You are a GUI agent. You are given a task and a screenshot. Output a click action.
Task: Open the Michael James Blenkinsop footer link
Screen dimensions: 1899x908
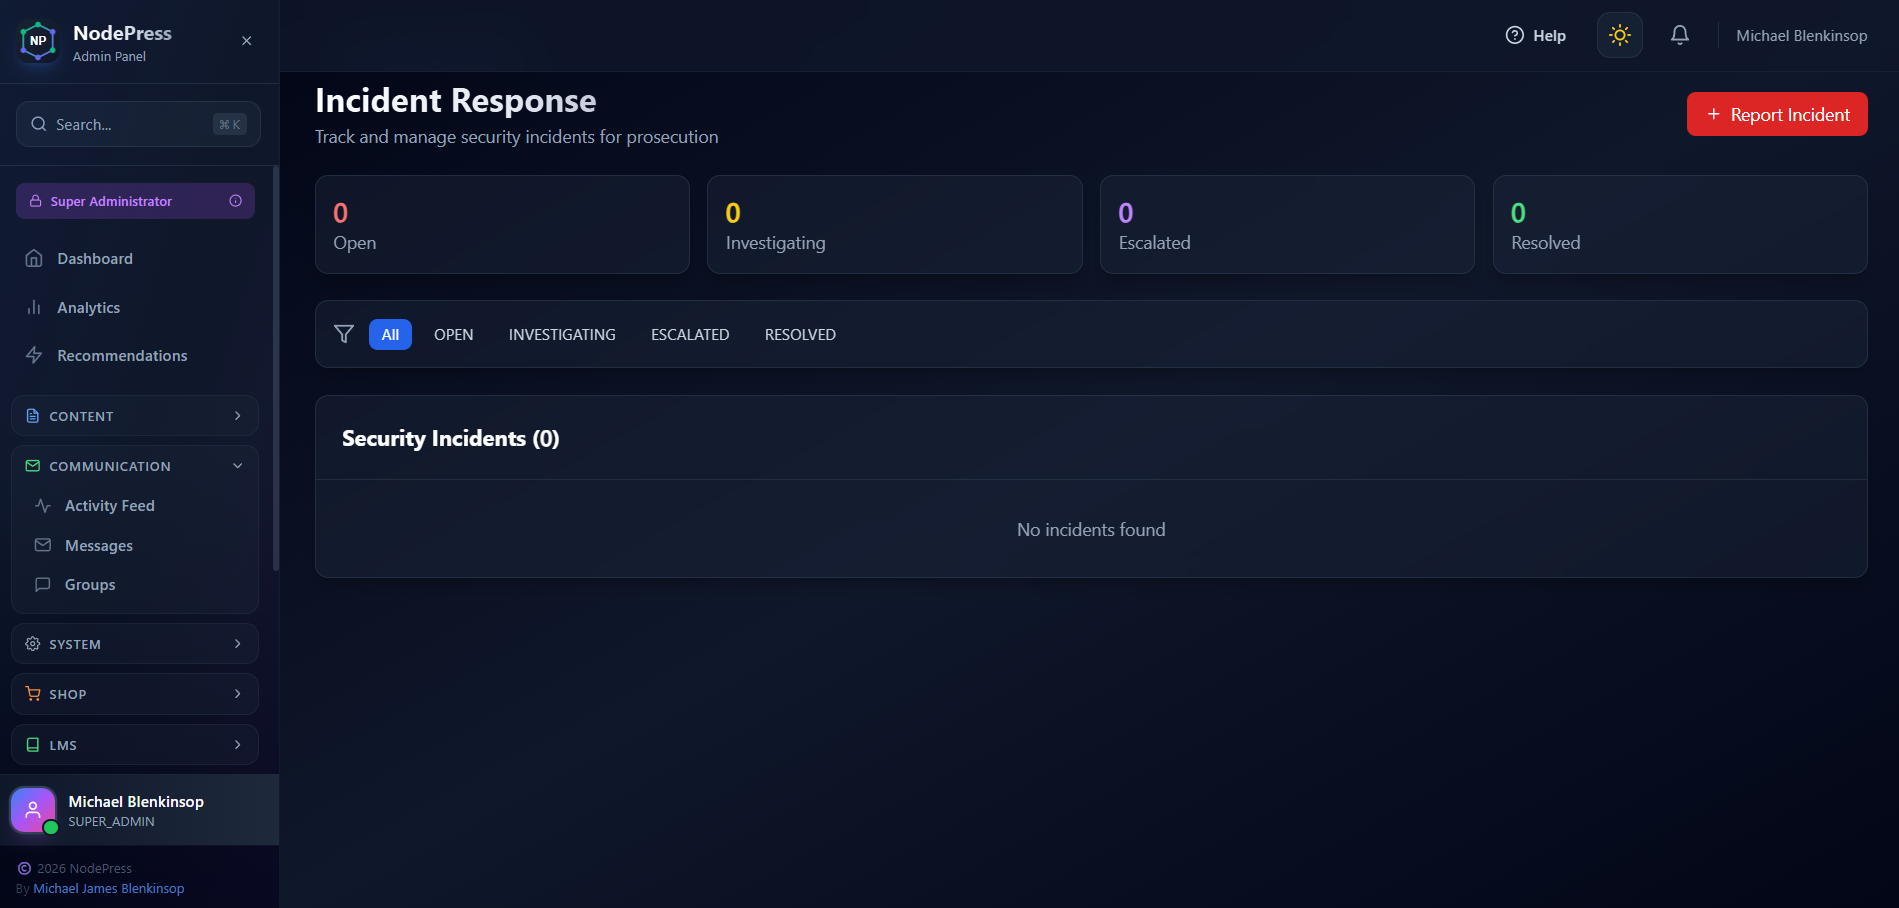point(108,889)
